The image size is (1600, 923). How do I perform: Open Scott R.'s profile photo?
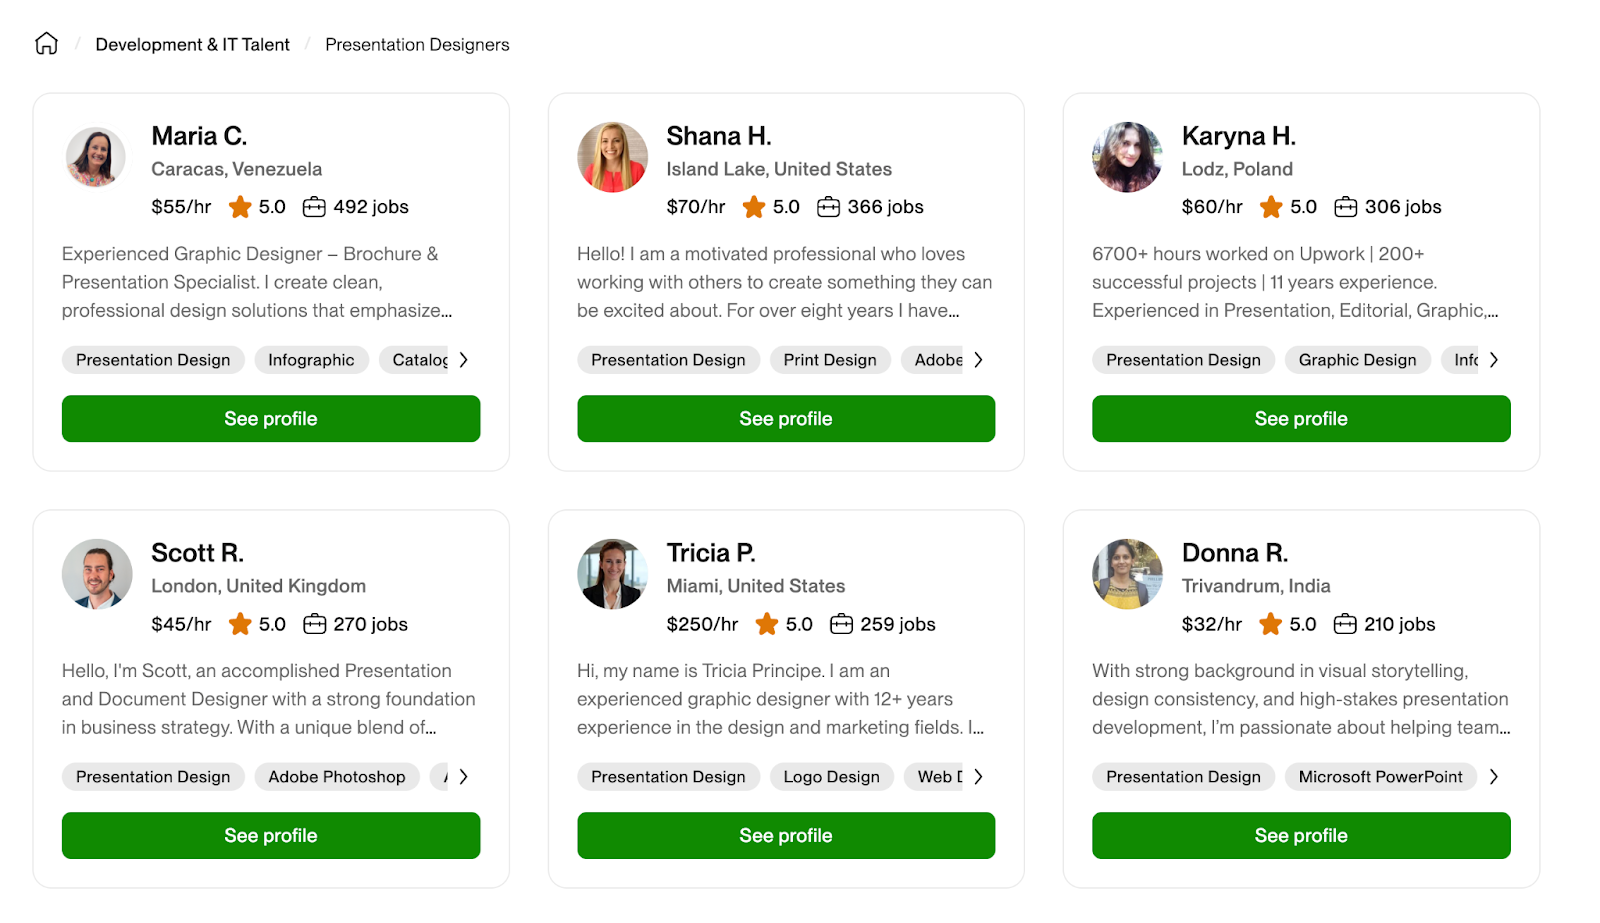coord(97,574)
